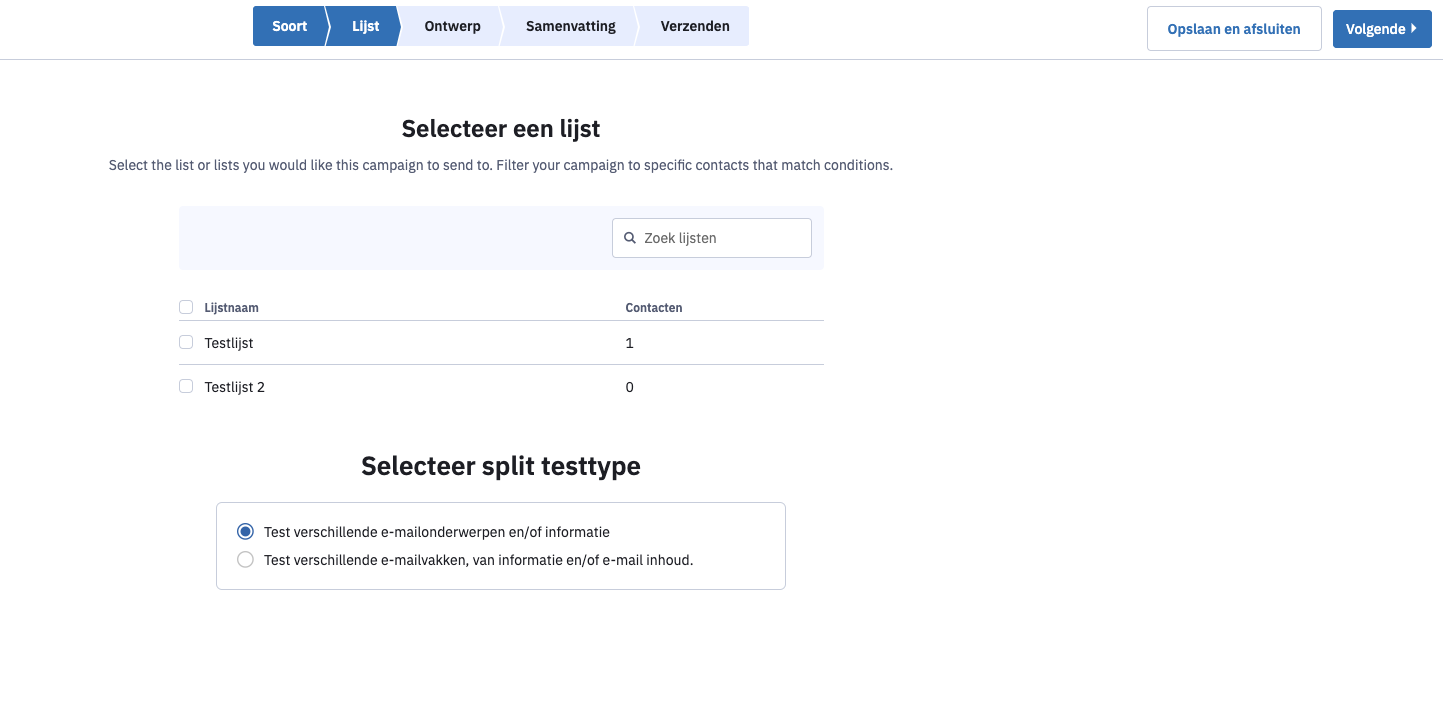
Task: Click the magnifier icon in search box
Action: [630, 238]
